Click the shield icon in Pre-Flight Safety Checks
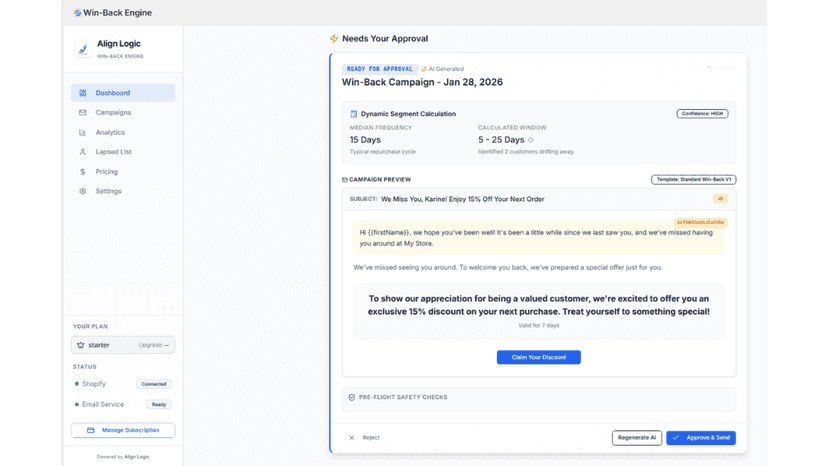 352,397
